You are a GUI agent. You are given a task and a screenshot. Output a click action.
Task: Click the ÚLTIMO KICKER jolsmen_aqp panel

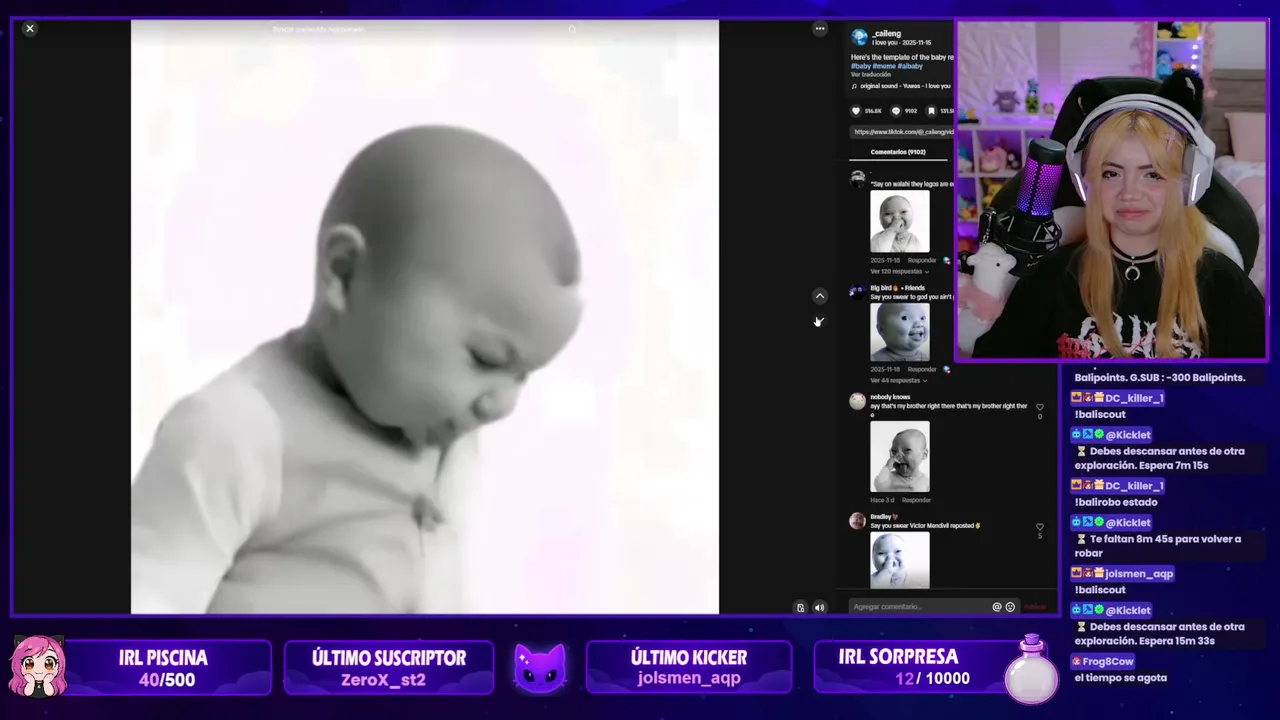click(689, 668)
